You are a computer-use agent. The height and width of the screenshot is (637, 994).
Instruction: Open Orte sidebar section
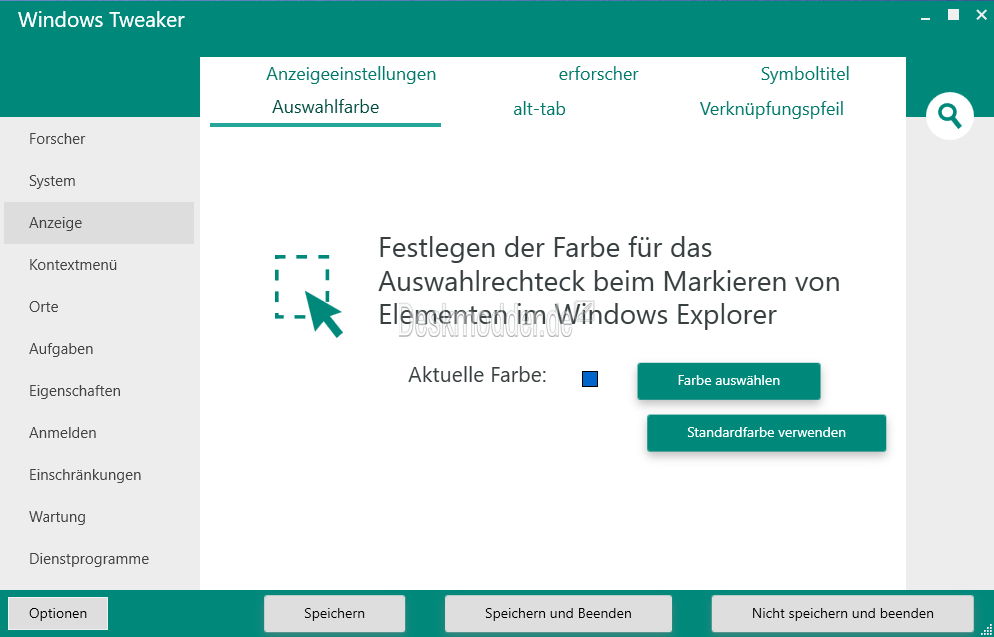click(99, 307)
